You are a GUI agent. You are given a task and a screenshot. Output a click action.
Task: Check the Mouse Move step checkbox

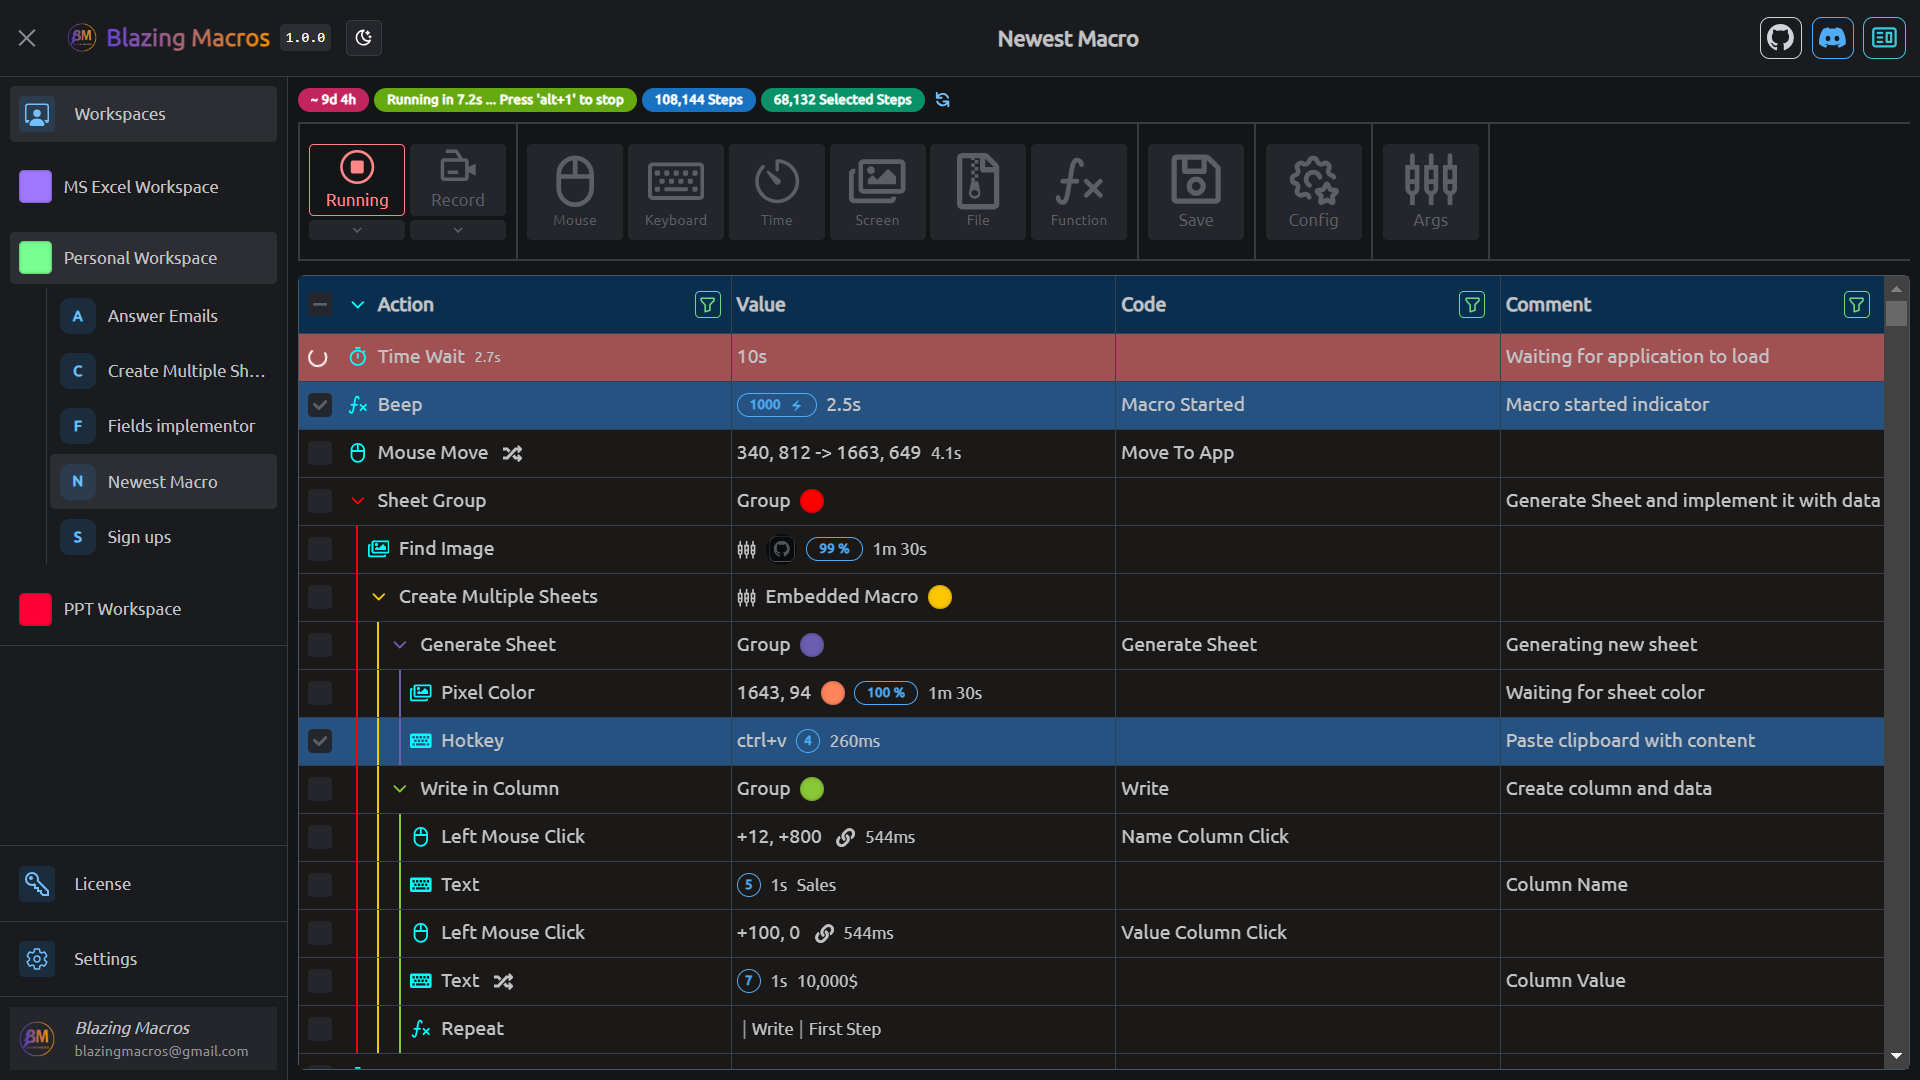(320, 453)
